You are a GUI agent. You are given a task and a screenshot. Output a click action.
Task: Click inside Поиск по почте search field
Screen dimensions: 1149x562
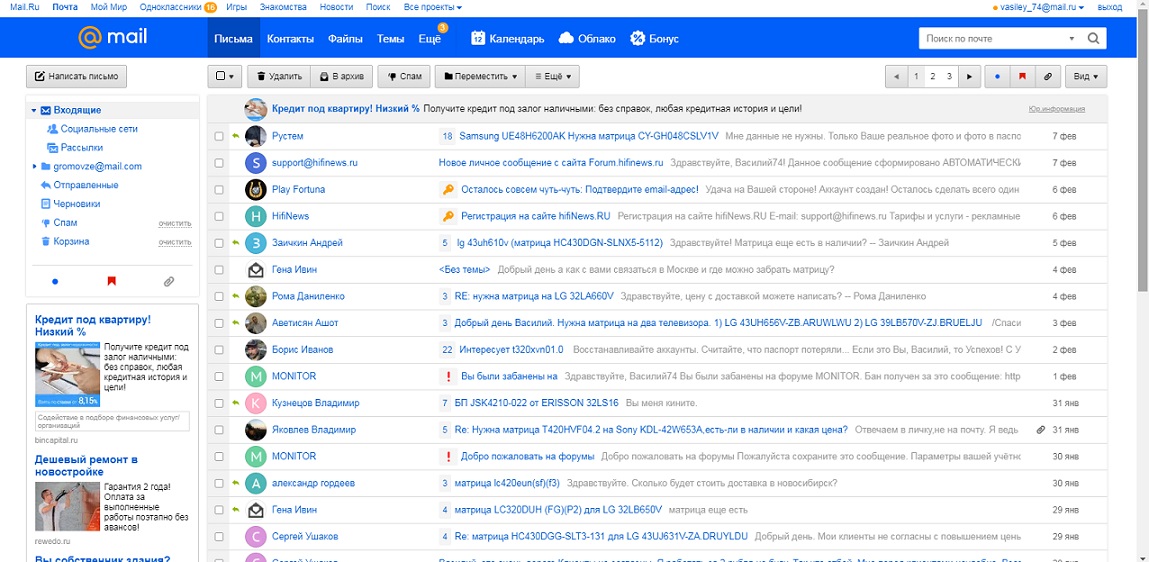pyautogui.click(x=991, y=38)
